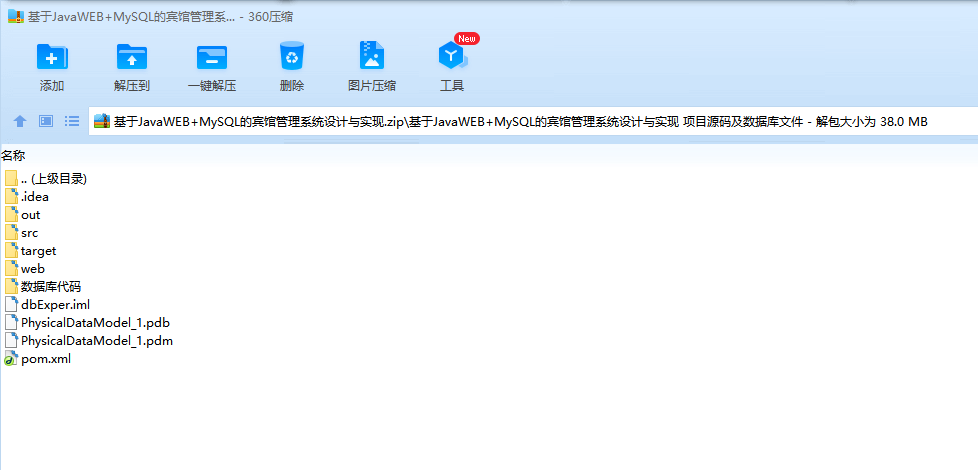Click the 解压到 (Extract to) icon

tap(132, 57)
